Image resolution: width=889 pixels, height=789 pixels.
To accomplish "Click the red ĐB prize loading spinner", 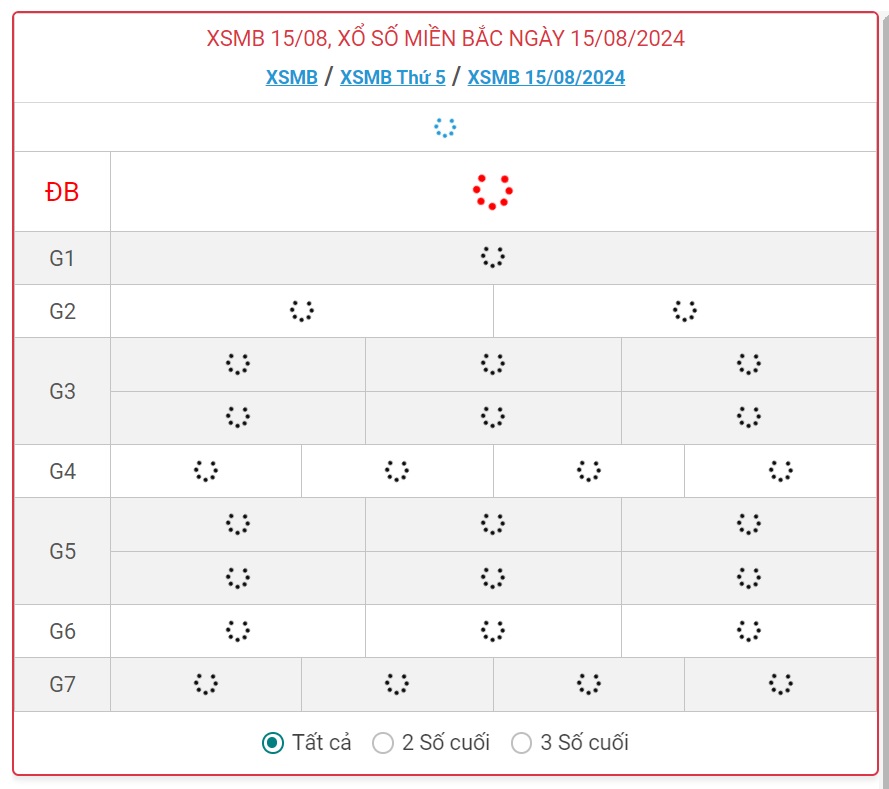I will [x=493, y=192].
